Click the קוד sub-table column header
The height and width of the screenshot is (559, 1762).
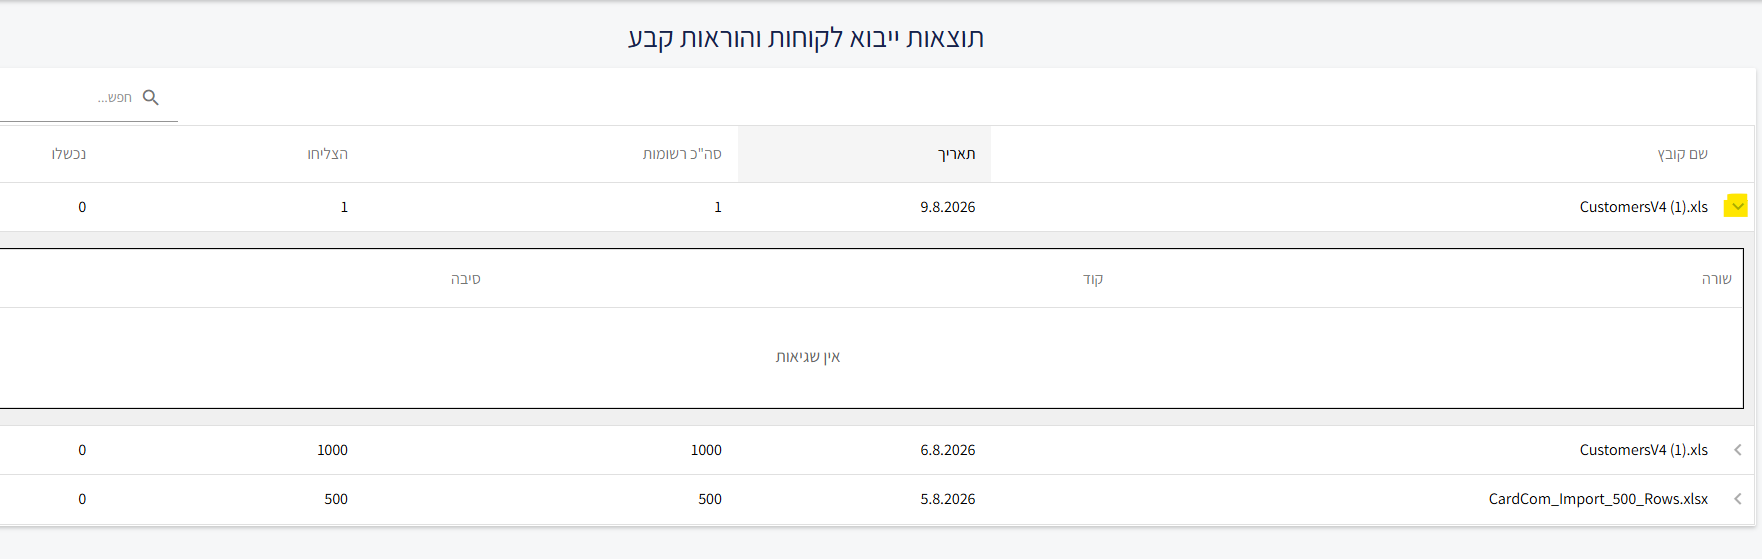pyautogui.click(x=1093, y=279)
